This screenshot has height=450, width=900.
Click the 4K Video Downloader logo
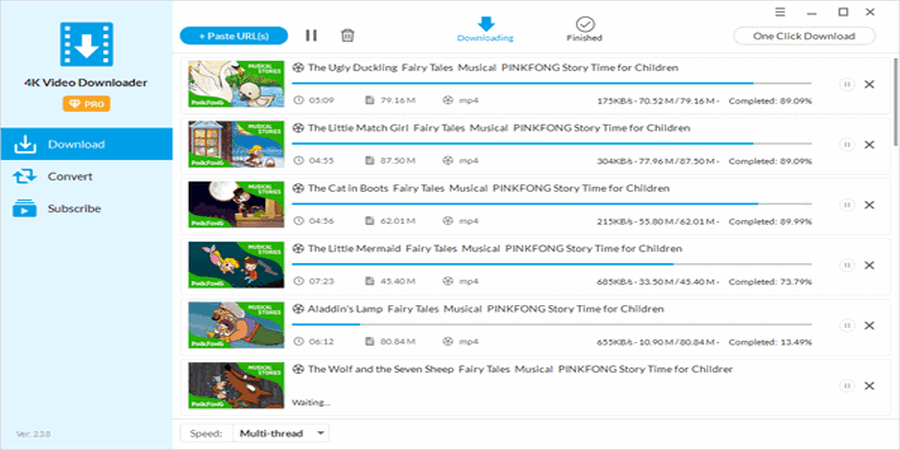pos(87,44)
